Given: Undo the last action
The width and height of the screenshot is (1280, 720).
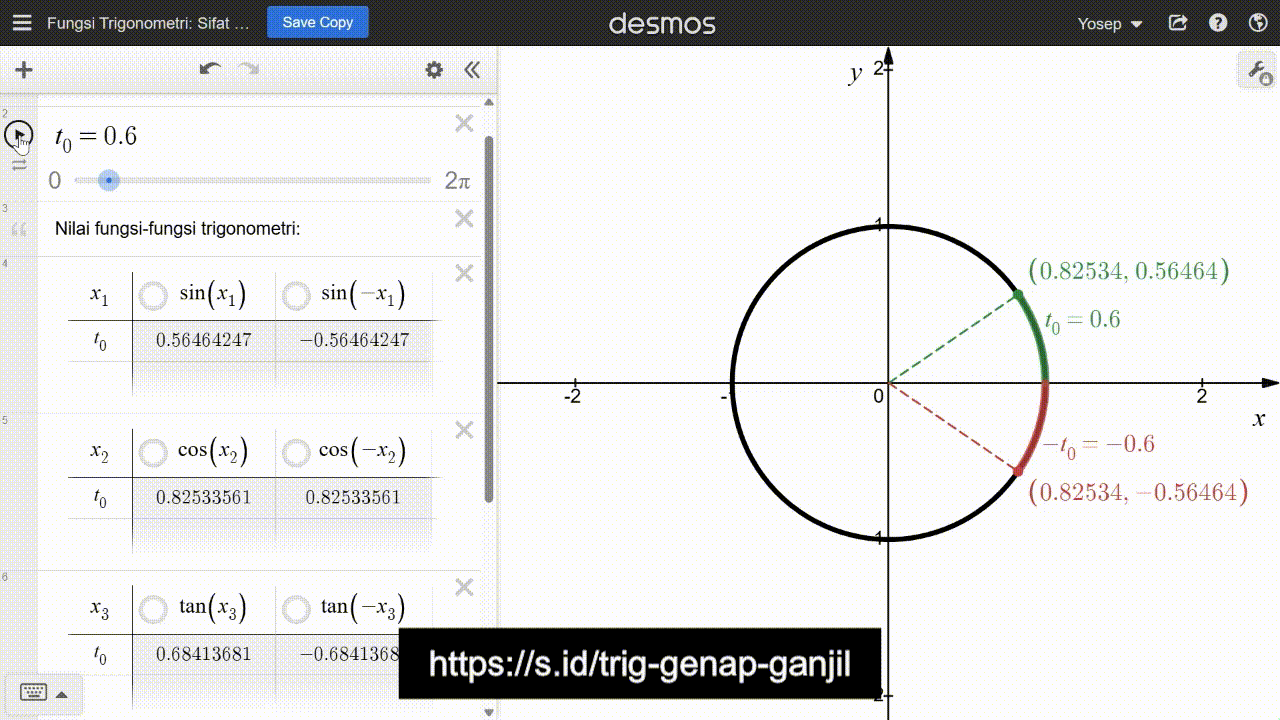Looking at the screenshot, I should coord(210,69).
